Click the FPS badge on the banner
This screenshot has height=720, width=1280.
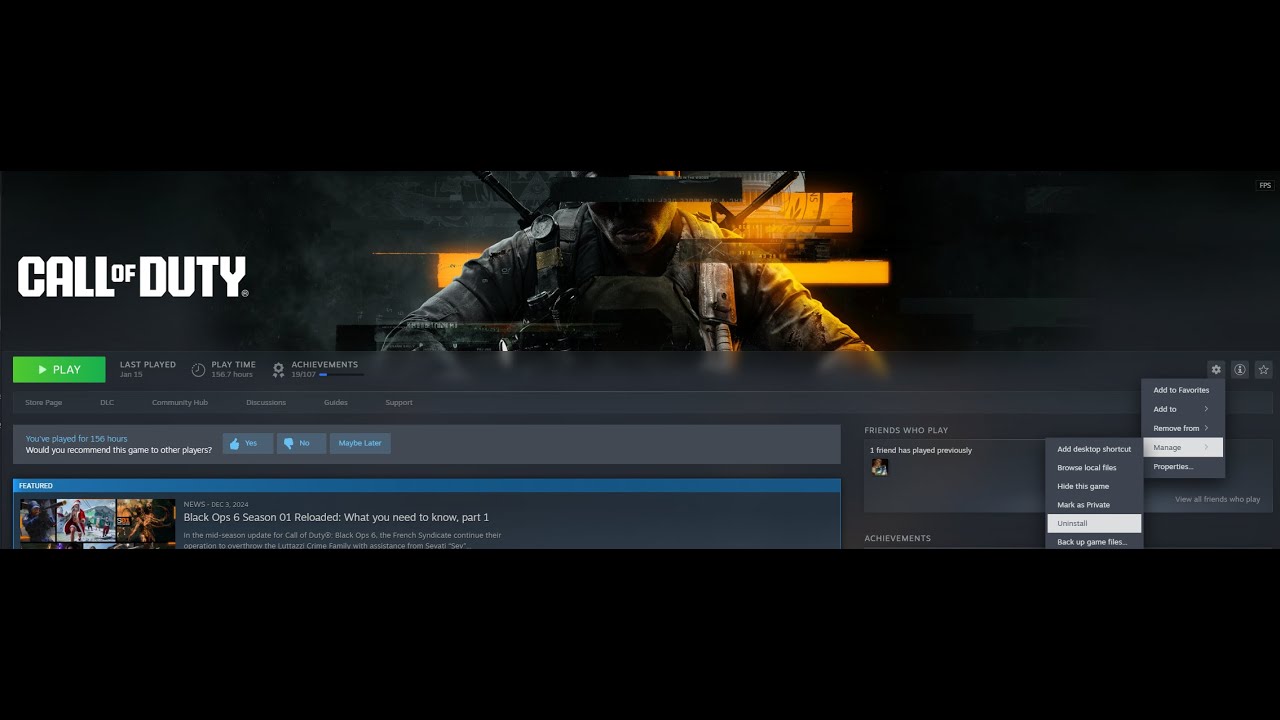click(1265, 185)
